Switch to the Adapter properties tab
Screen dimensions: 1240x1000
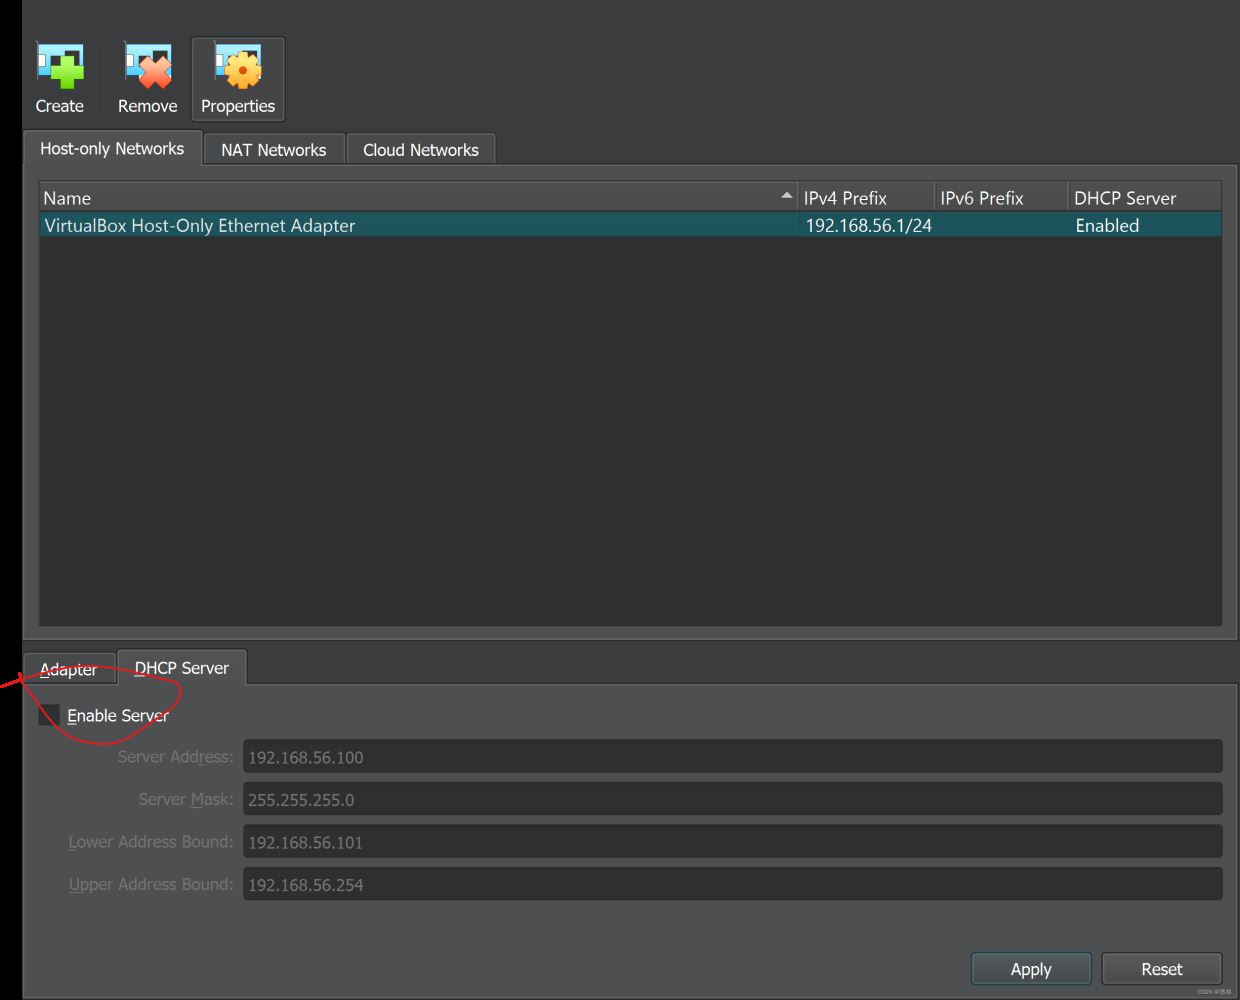(x=69, y=669)
